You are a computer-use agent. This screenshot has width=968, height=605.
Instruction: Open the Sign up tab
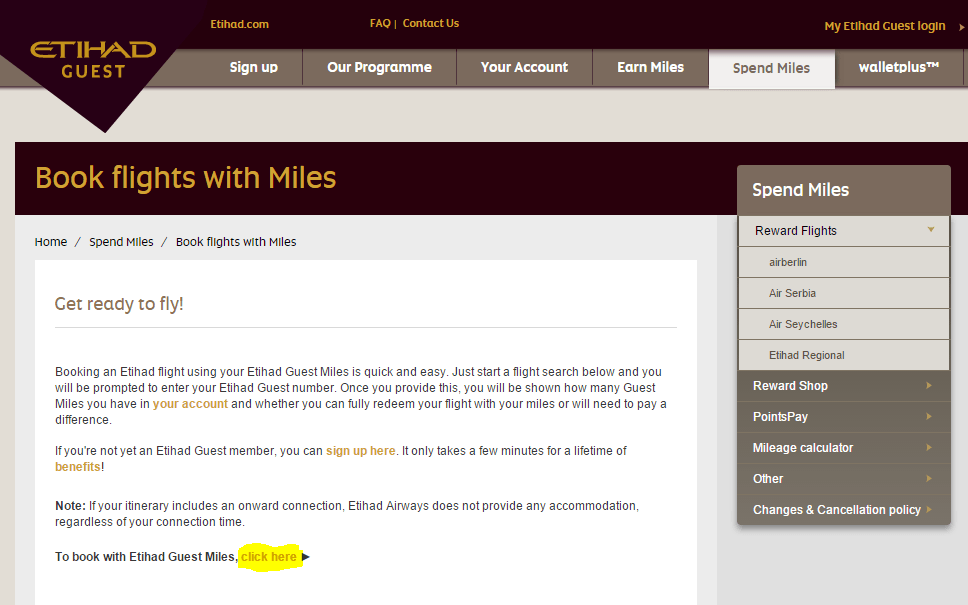click(x=254, y=67)
